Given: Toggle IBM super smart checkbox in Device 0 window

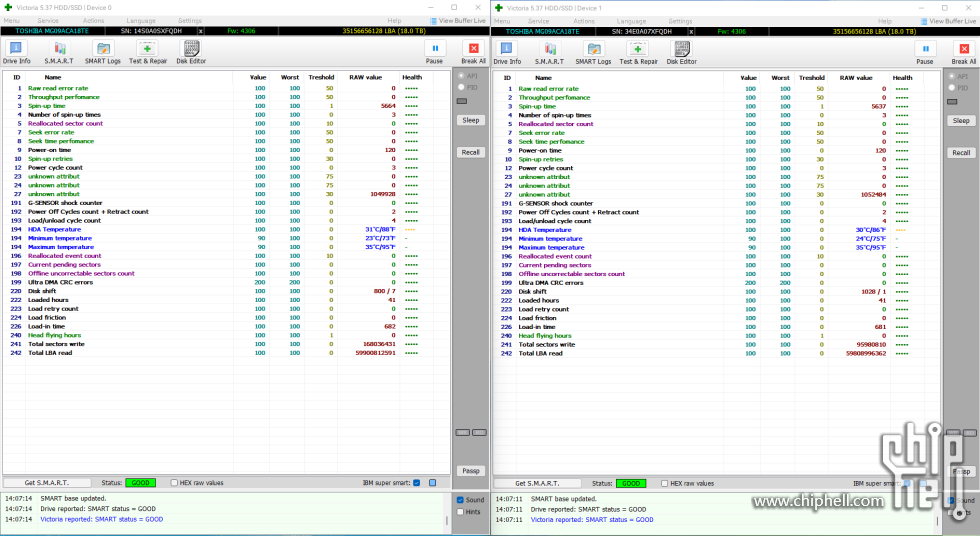Looking at the screenshot, I should [417, 483].
